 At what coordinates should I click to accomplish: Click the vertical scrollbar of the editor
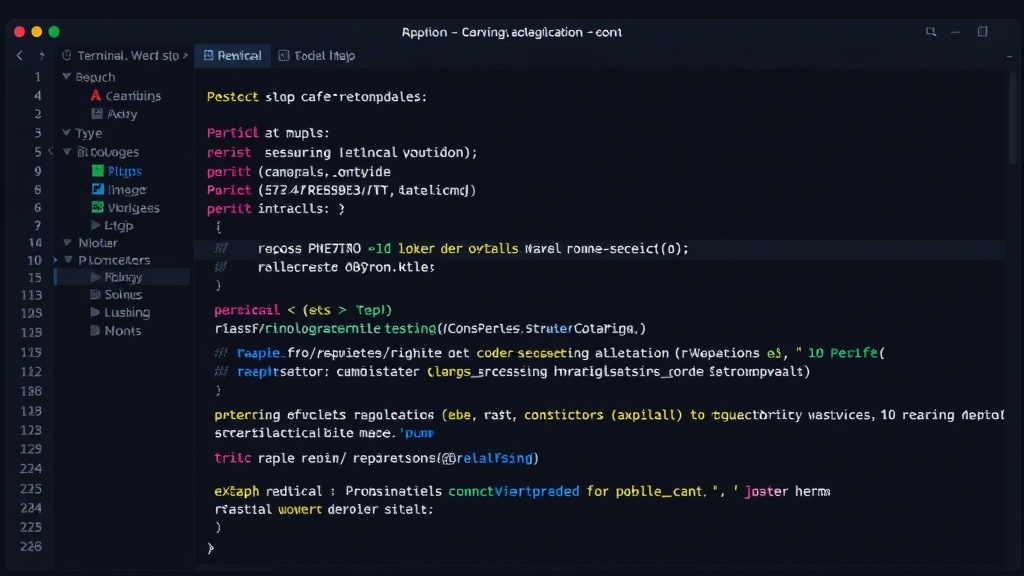[1013, 118]
